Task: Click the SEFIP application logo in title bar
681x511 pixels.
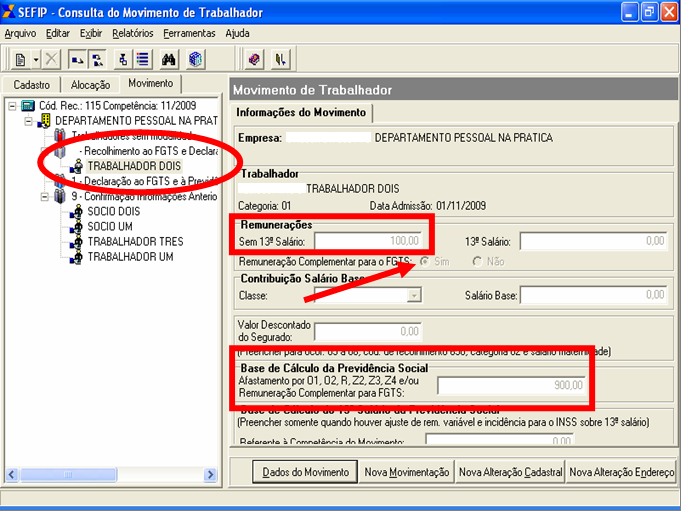Action: [9, 12]
